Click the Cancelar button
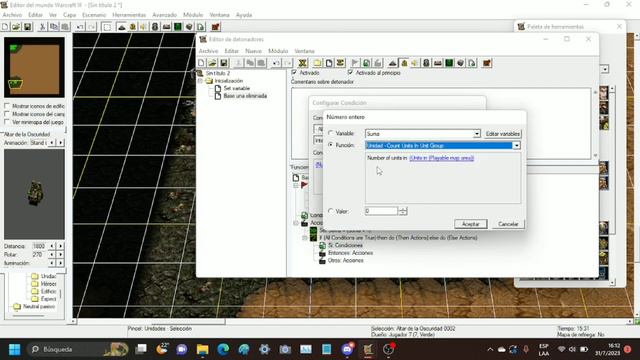Screen dimensions: 640x360 [x=508, y=224]
